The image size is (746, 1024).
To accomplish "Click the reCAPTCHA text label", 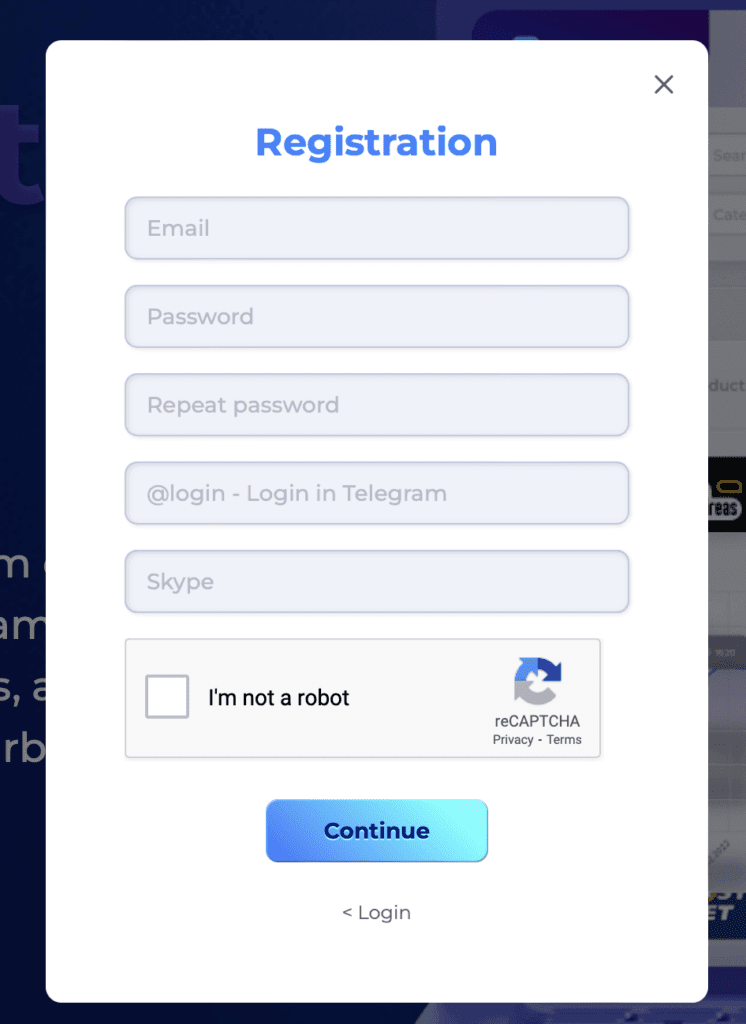I will [x=537, y=721].
